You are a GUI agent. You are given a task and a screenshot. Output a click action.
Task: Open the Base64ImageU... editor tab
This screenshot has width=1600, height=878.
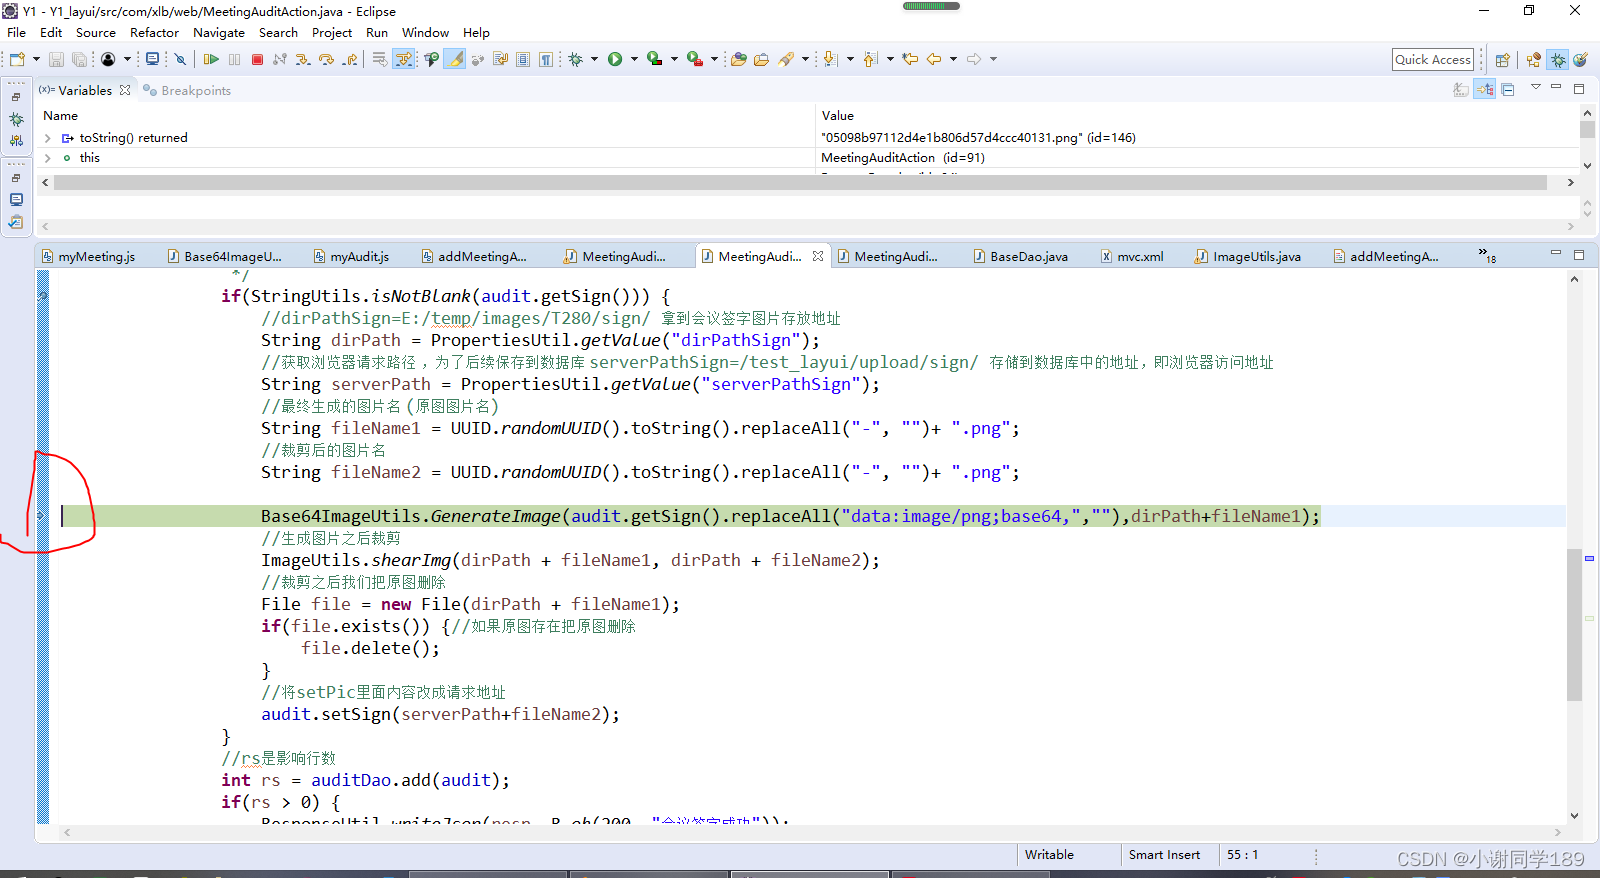pos(225,256)
